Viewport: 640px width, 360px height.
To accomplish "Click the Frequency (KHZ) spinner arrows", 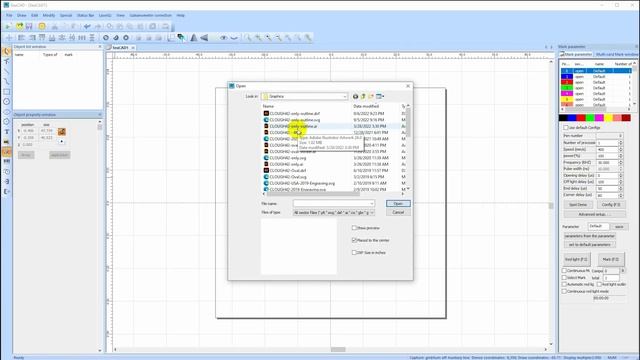I will pyautogui.click(x=620, y=162).
